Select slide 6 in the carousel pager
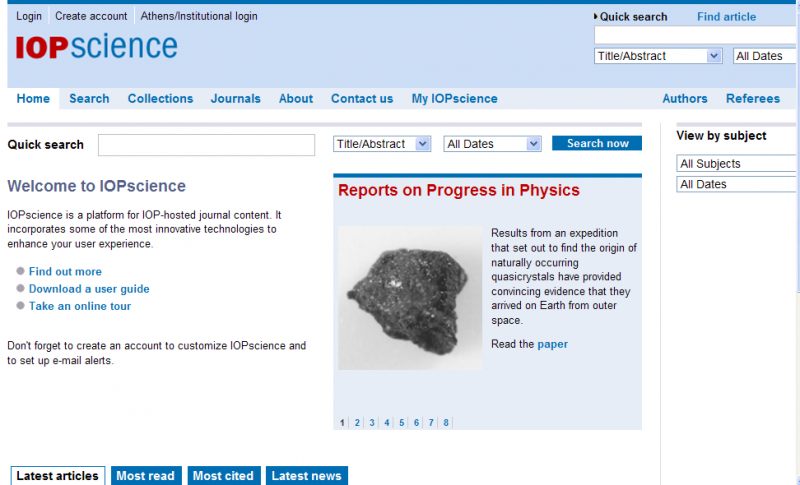The height and width of the screenshot is (485, 800). [x=416, y=423]
